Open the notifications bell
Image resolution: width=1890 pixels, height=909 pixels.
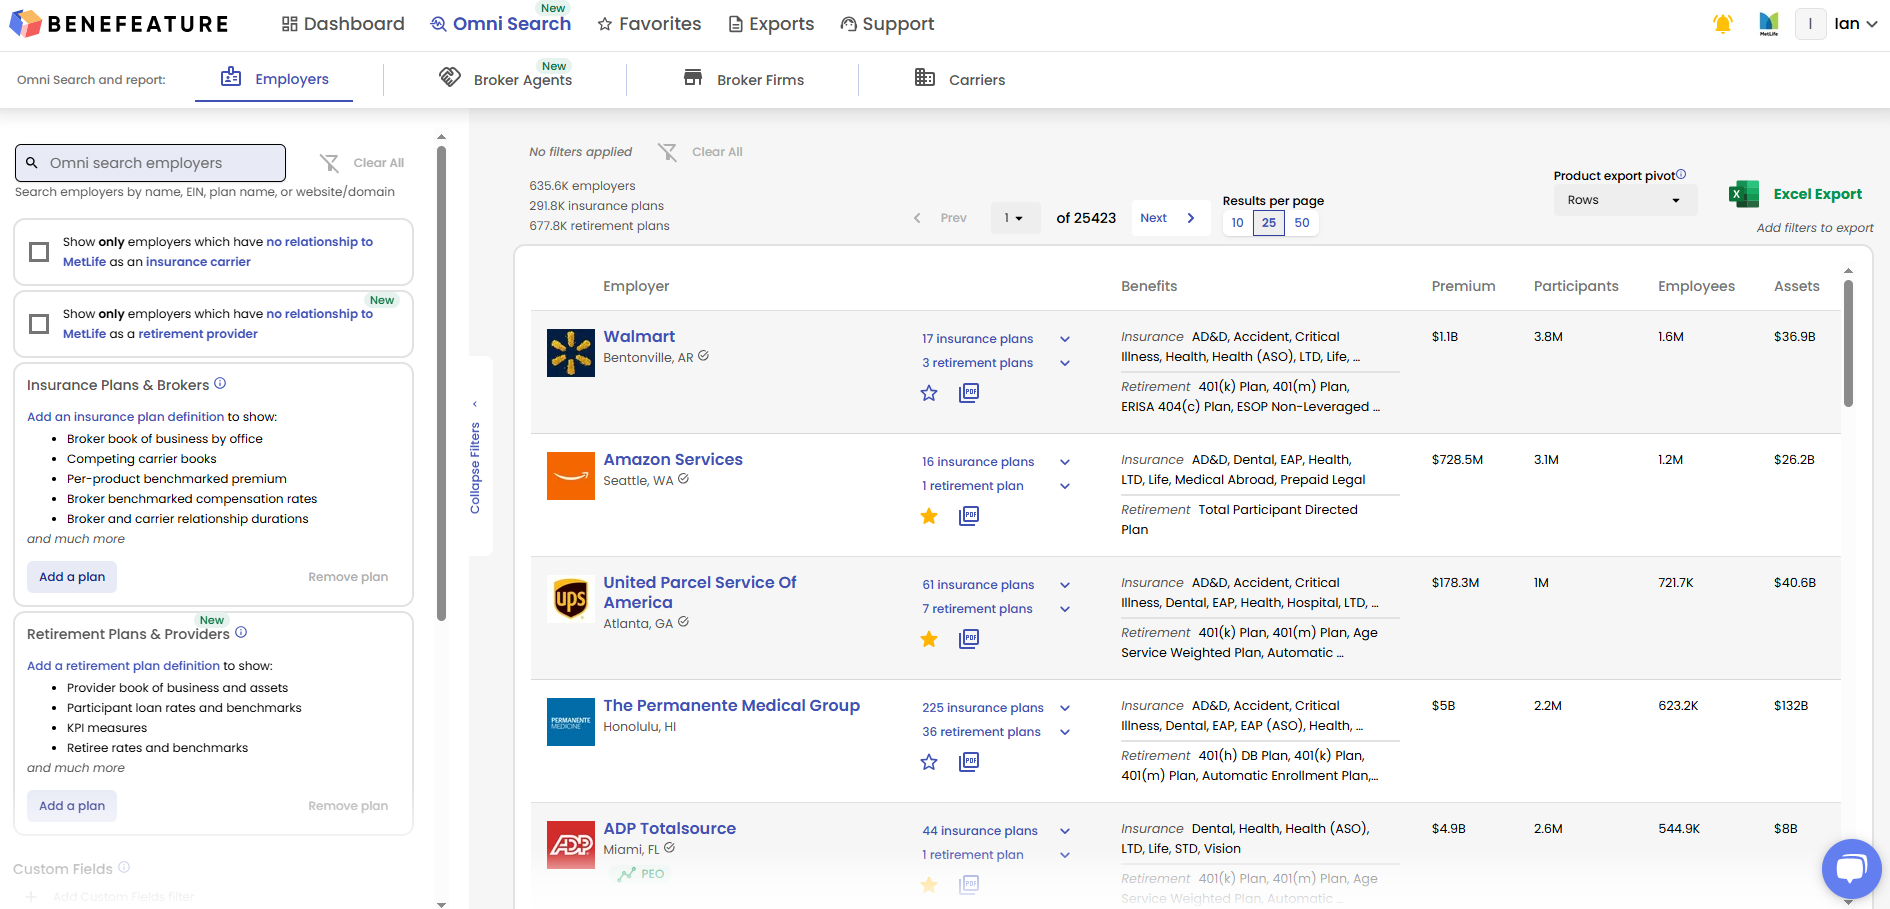pos(1722,24)
